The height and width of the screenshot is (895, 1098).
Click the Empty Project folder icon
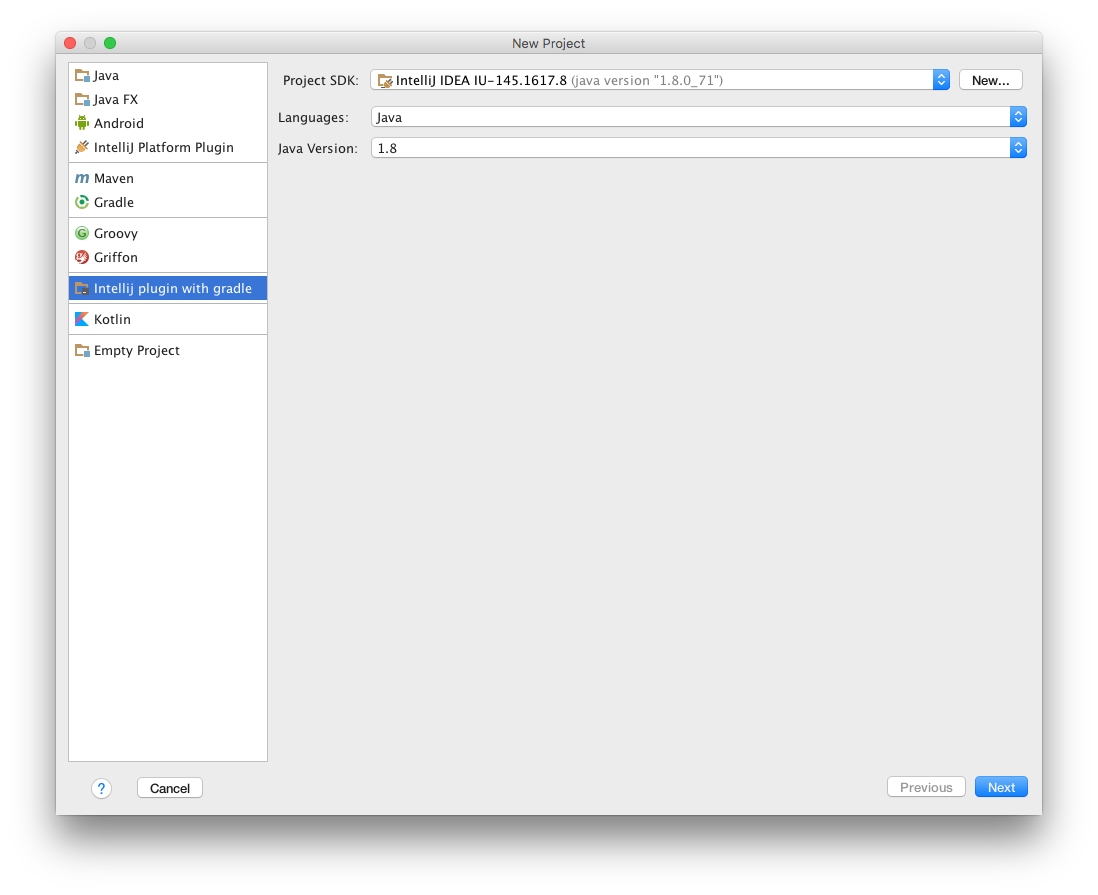82,350
